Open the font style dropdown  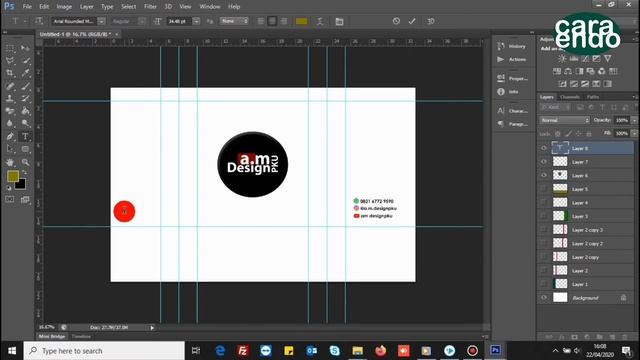coord(142,21)
